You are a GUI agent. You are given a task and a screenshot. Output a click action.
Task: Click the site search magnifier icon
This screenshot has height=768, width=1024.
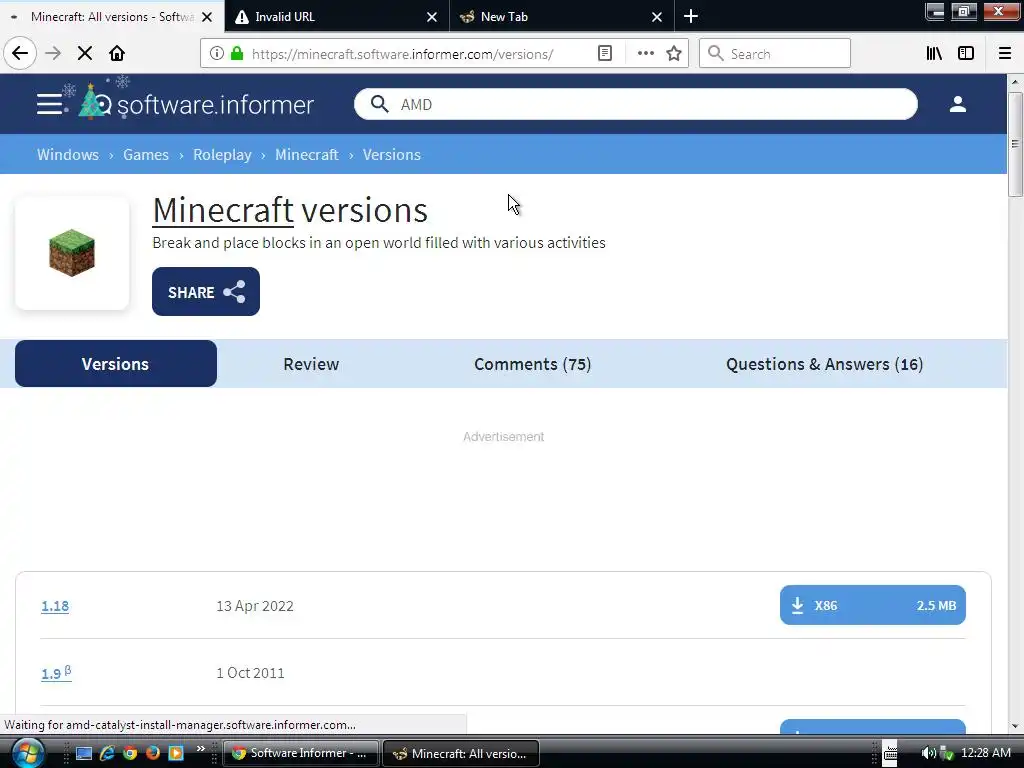pyautogui.click(x=379, y=104)
